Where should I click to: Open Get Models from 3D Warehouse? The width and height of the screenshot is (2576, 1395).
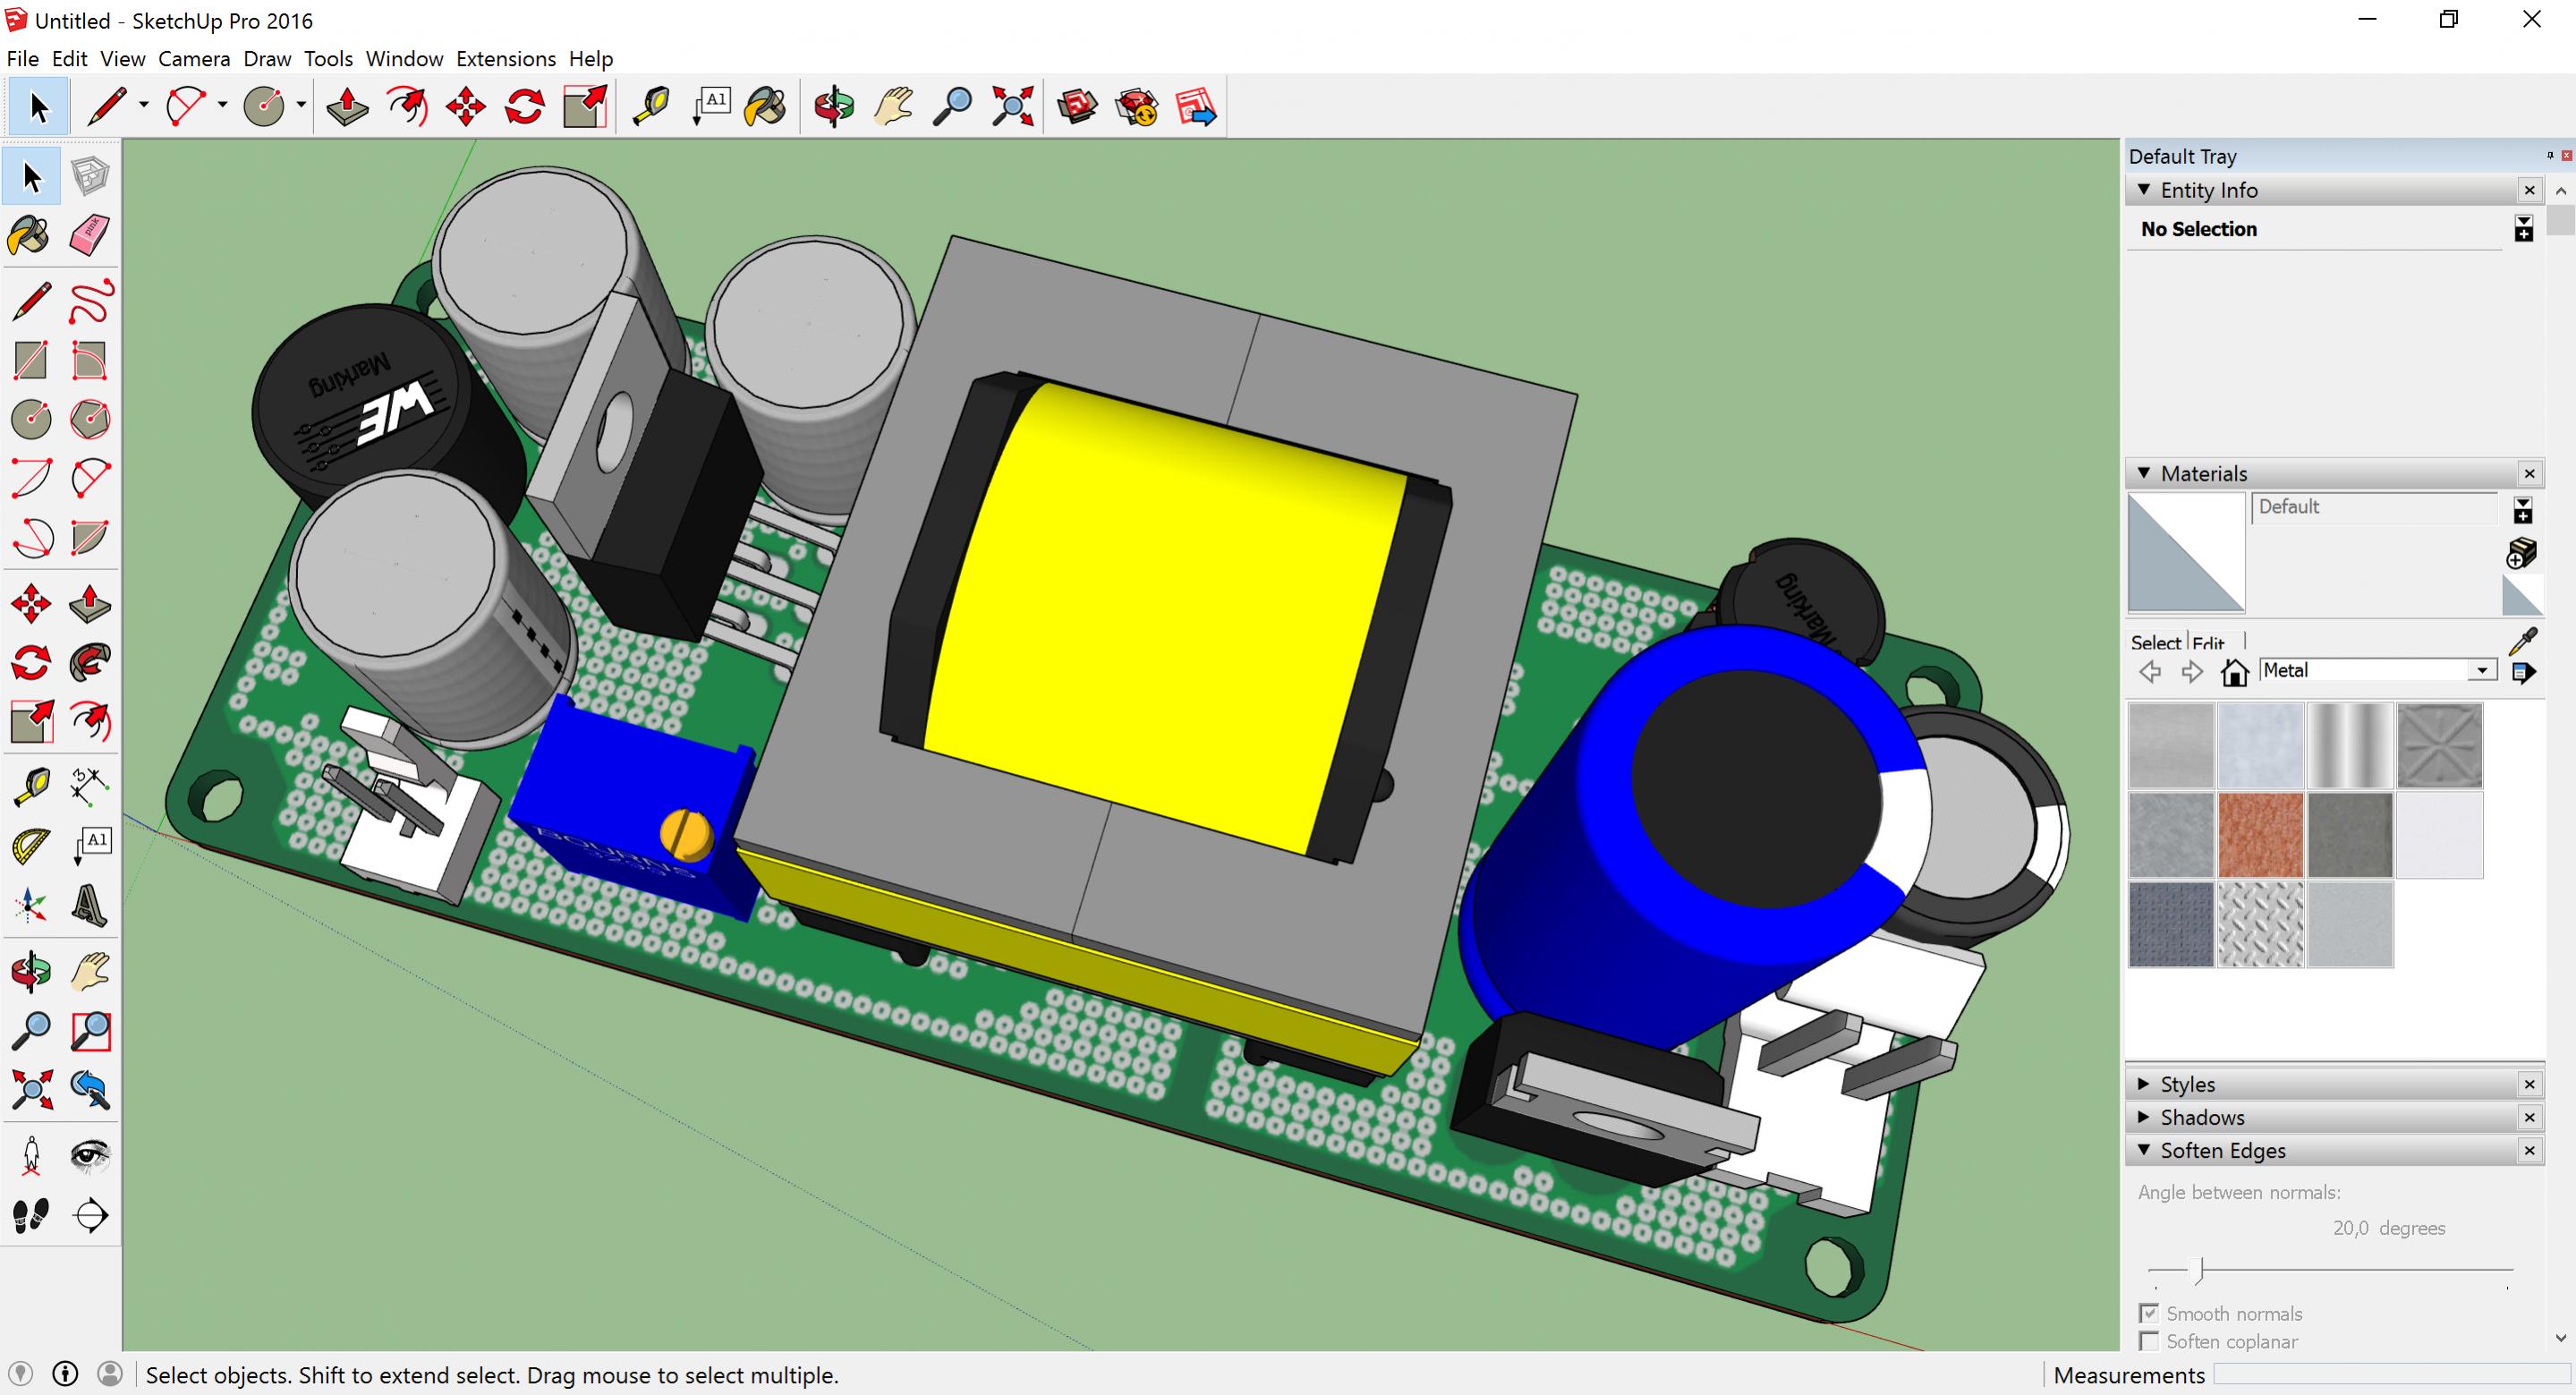[x=1078, y=106]
